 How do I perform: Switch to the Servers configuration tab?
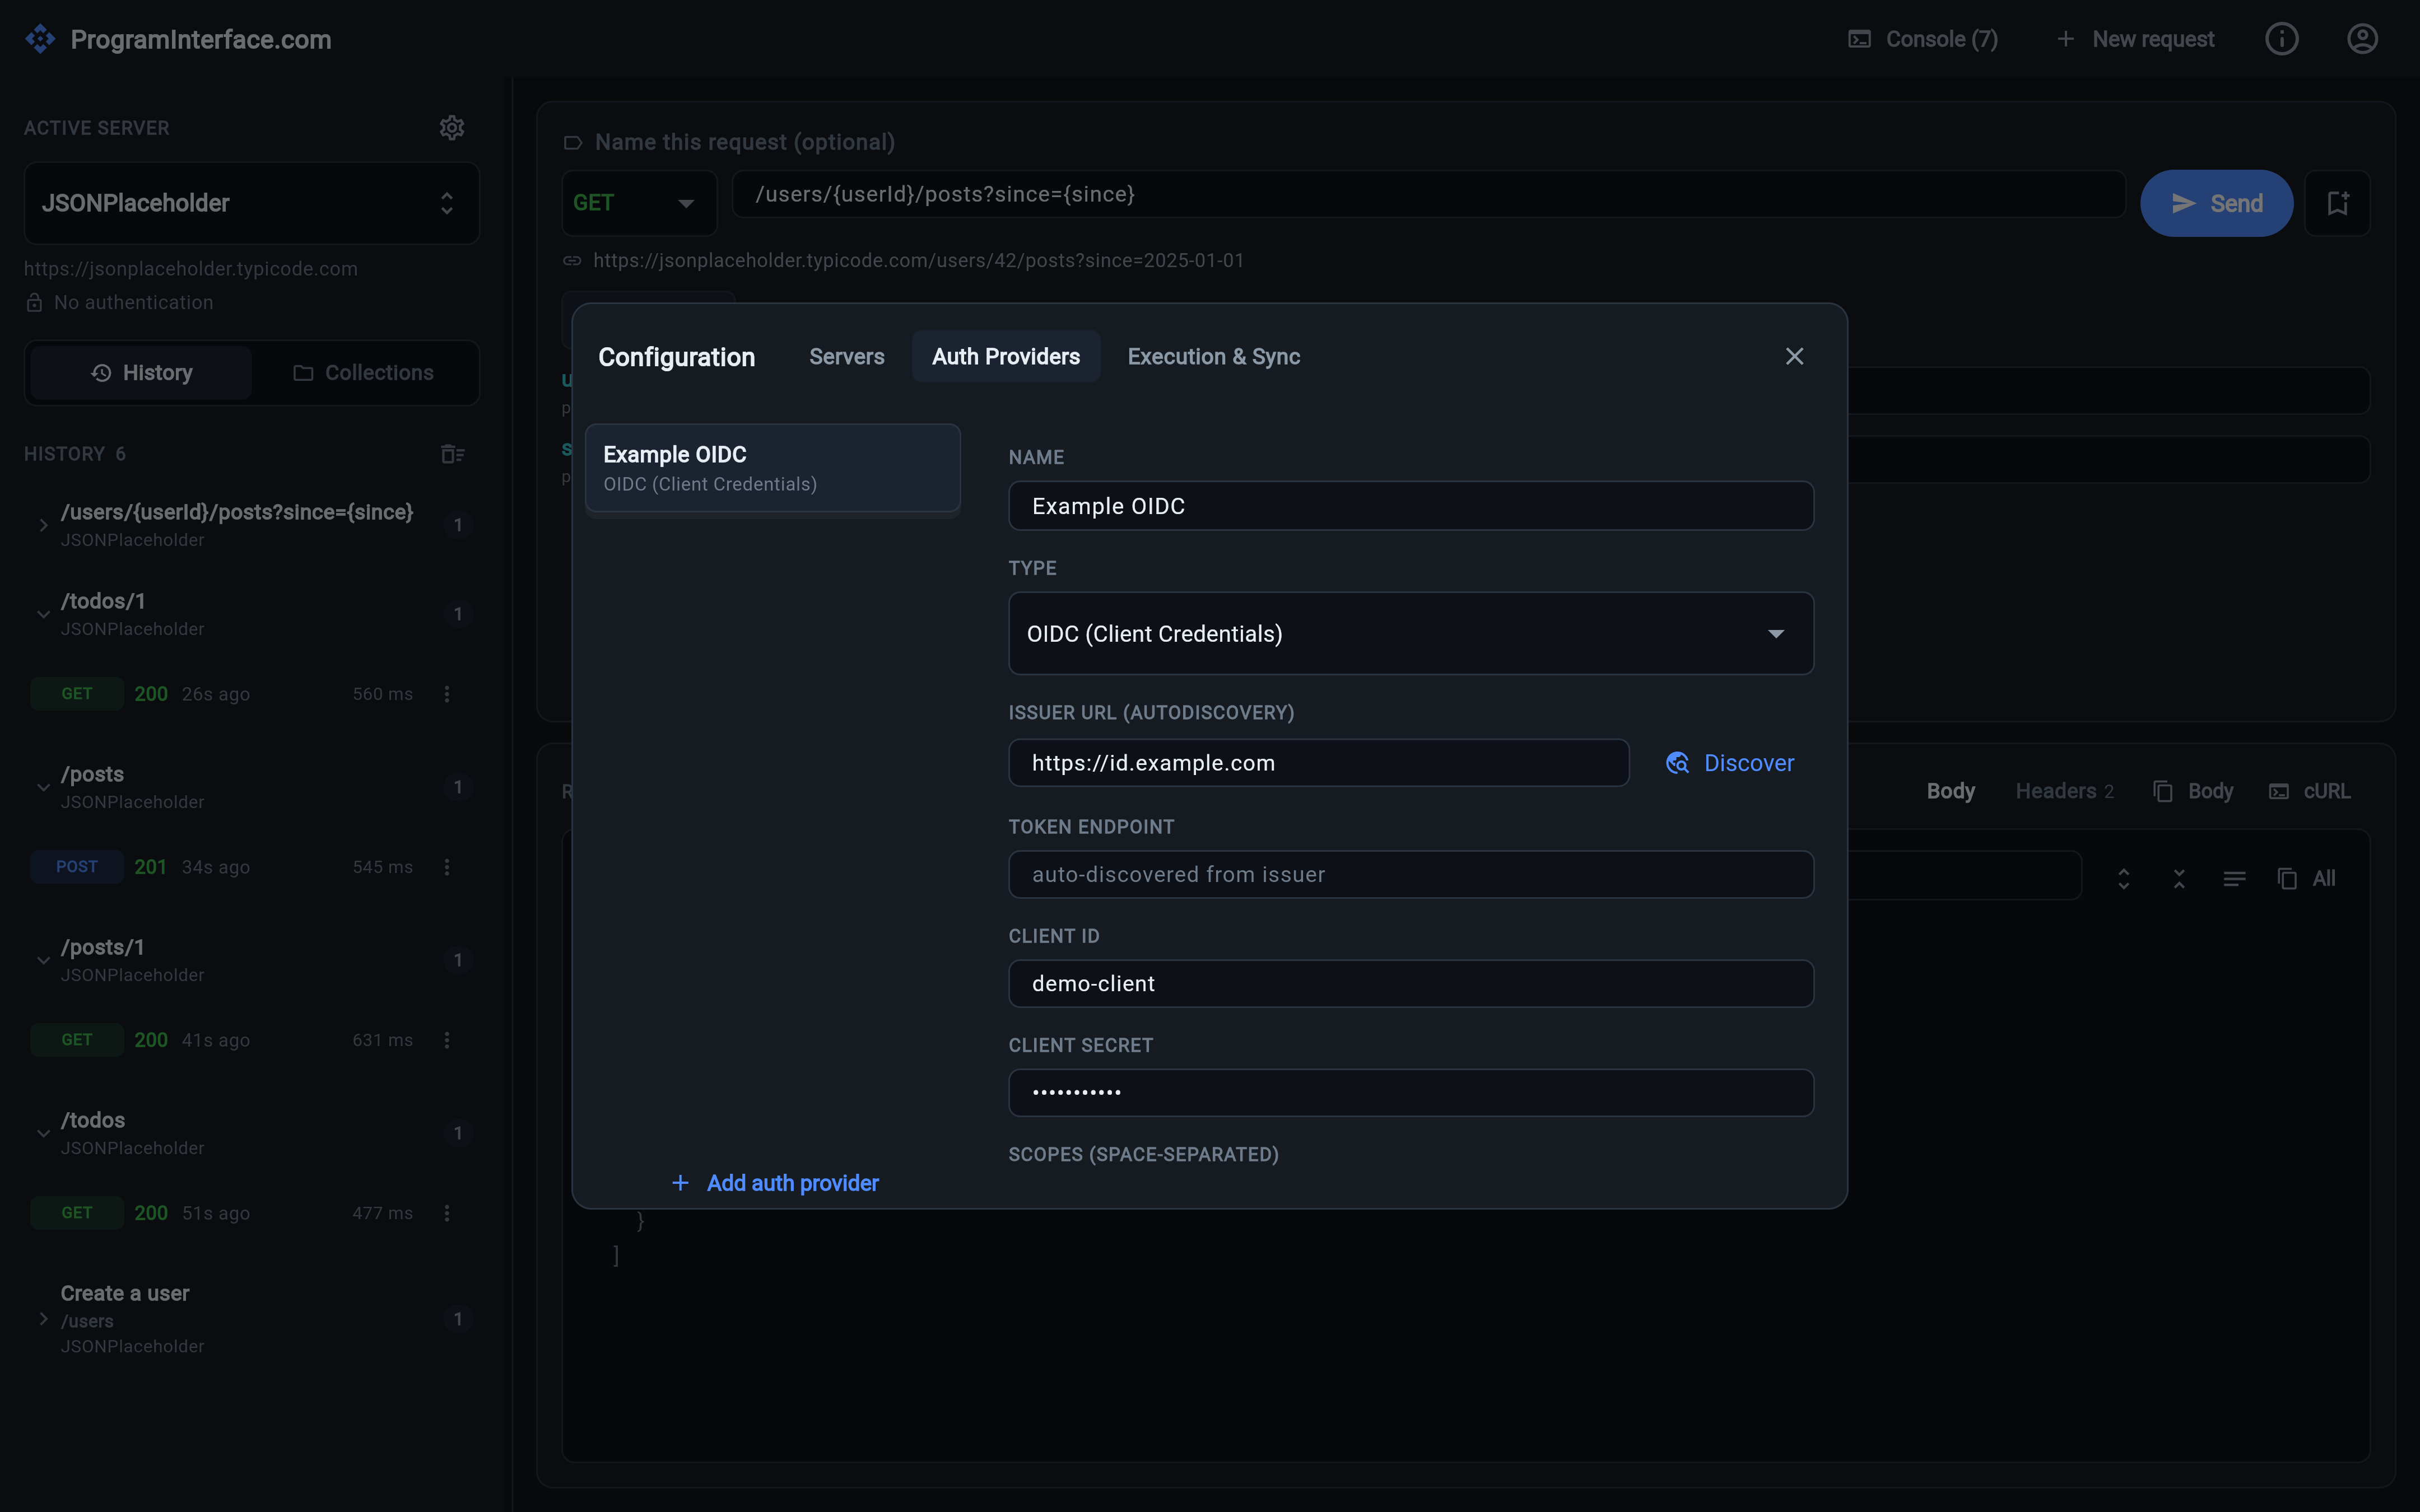point(846,357)
